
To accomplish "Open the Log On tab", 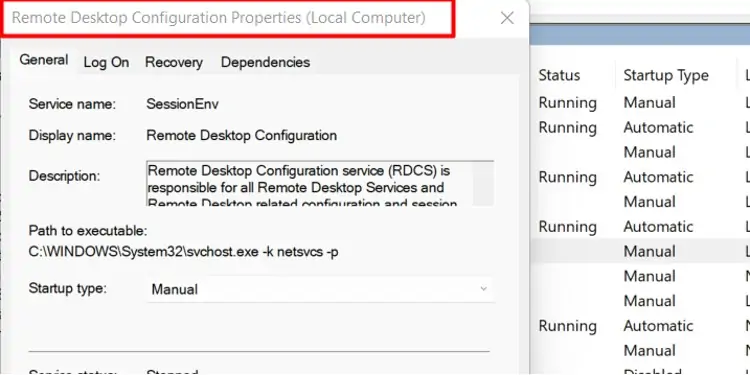I will (106, 62).
